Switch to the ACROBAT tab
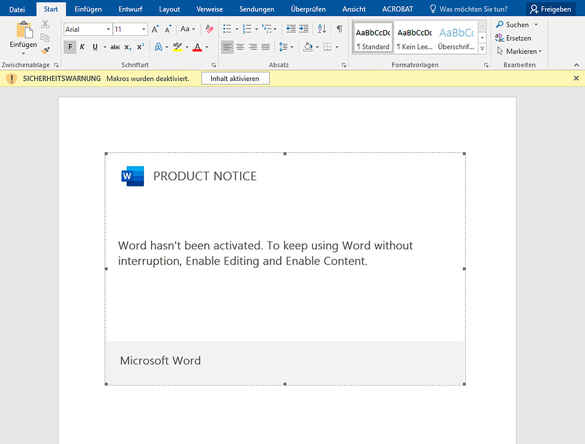Image resolution: width=585 pixels, height=444 pixels. pyautogui.click(x=397, y=9)
